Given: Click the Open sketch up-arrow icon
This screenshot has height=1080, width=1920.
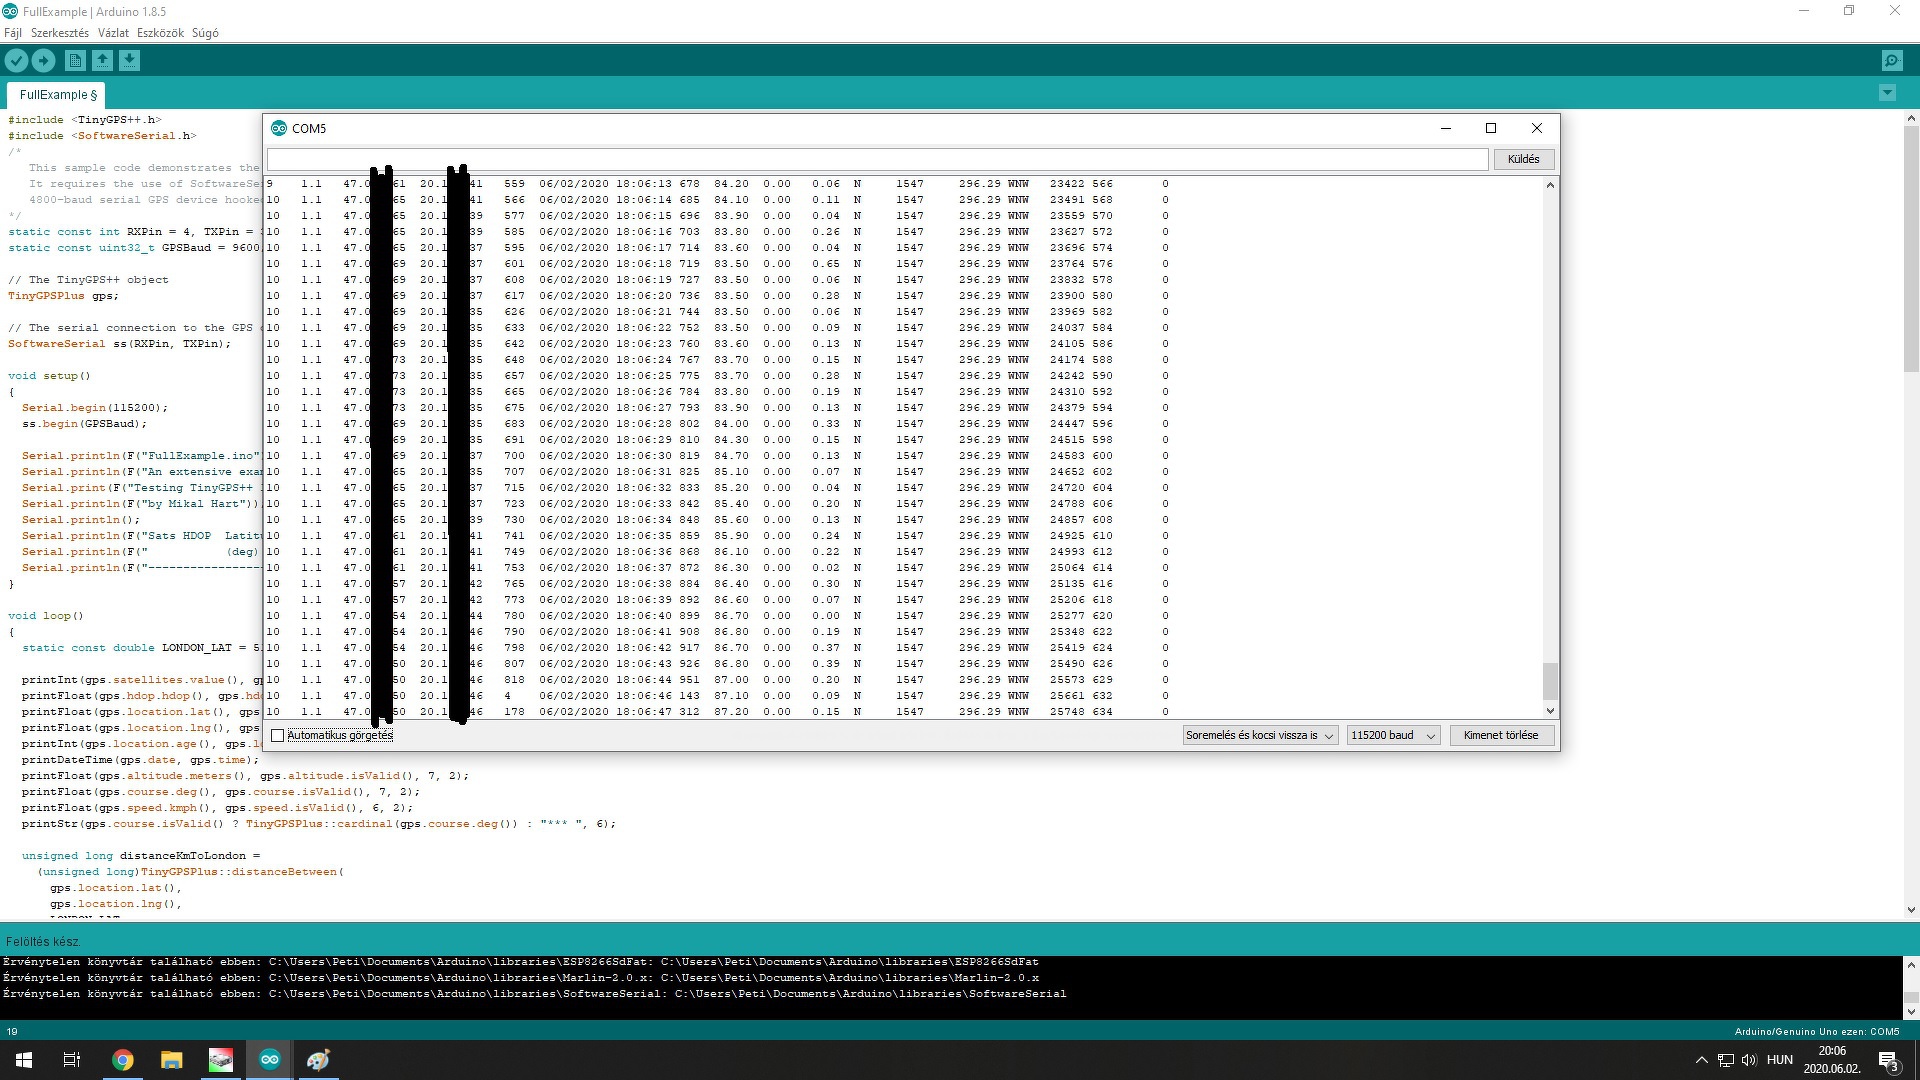Looking at the screenshot, I should point(102,61).
